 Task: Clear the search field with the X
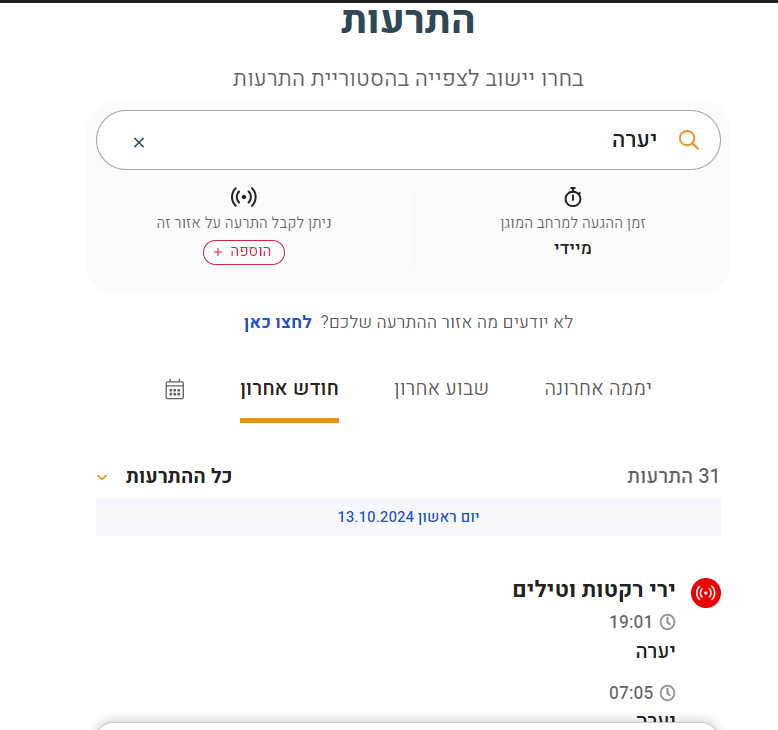[139, 142]
